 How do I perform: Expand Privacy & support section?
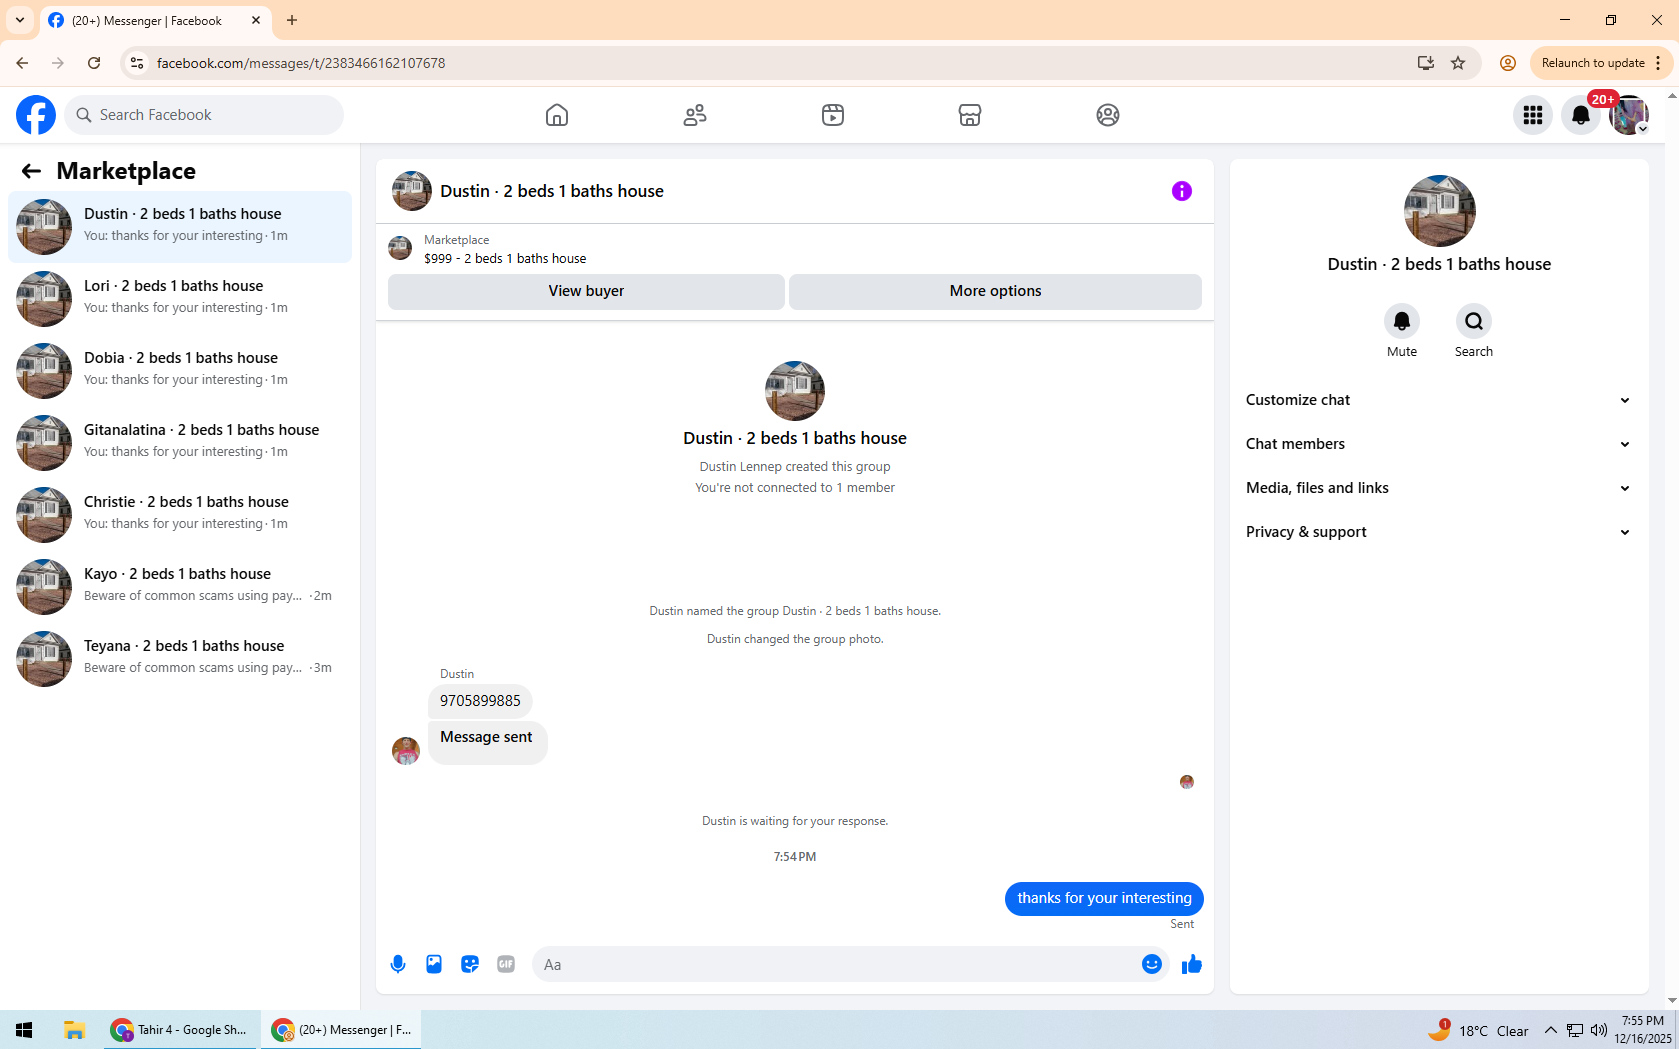1439,532
